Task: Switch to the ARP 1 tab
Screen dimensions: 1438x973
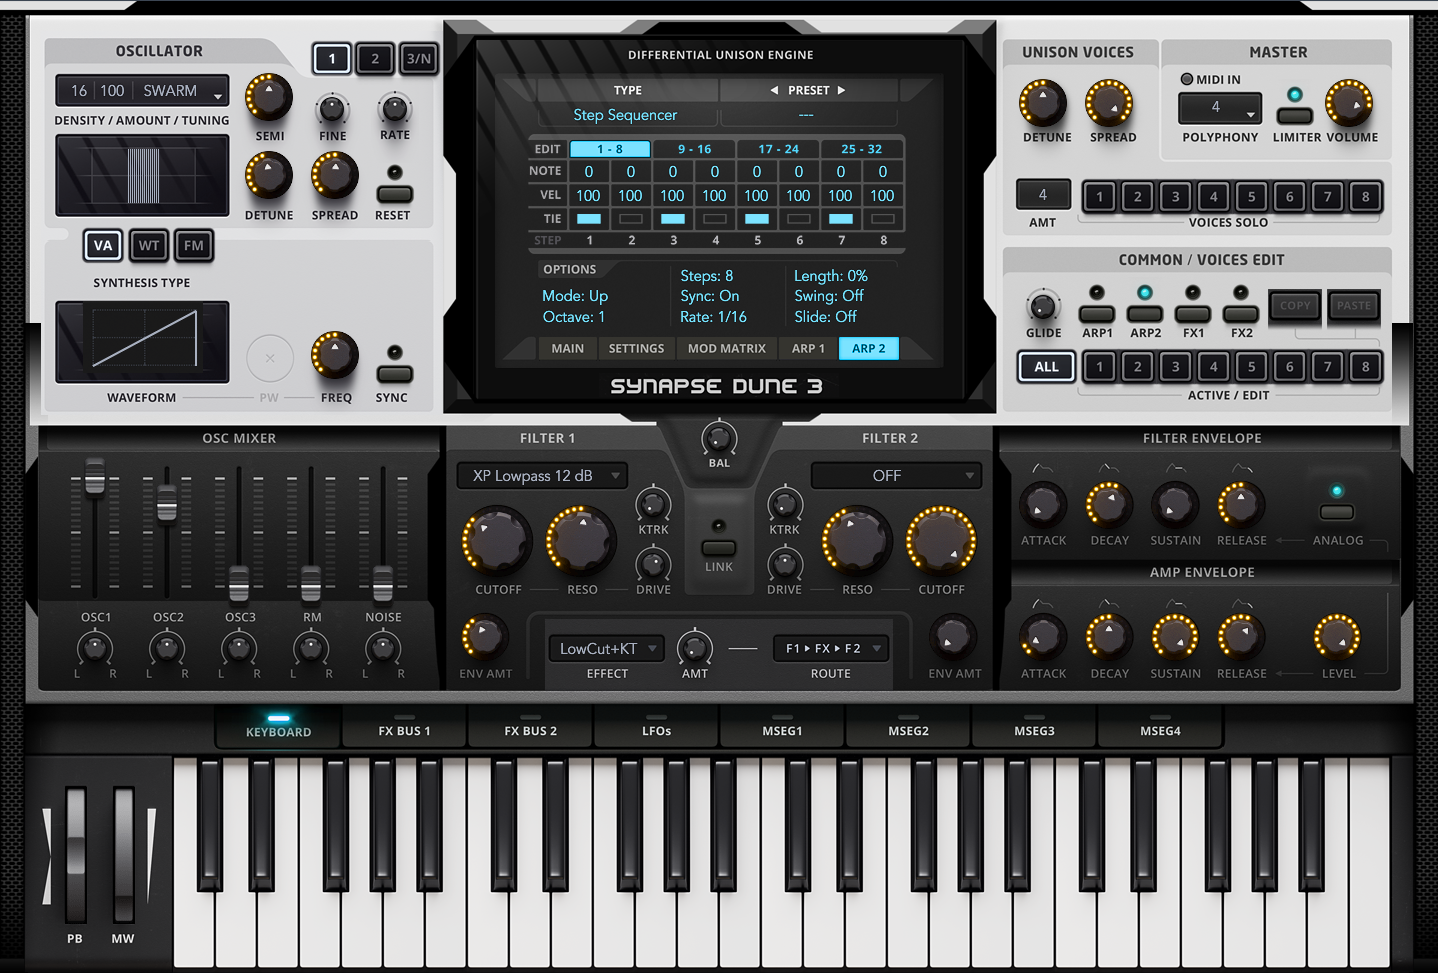Action: (808, 348)
